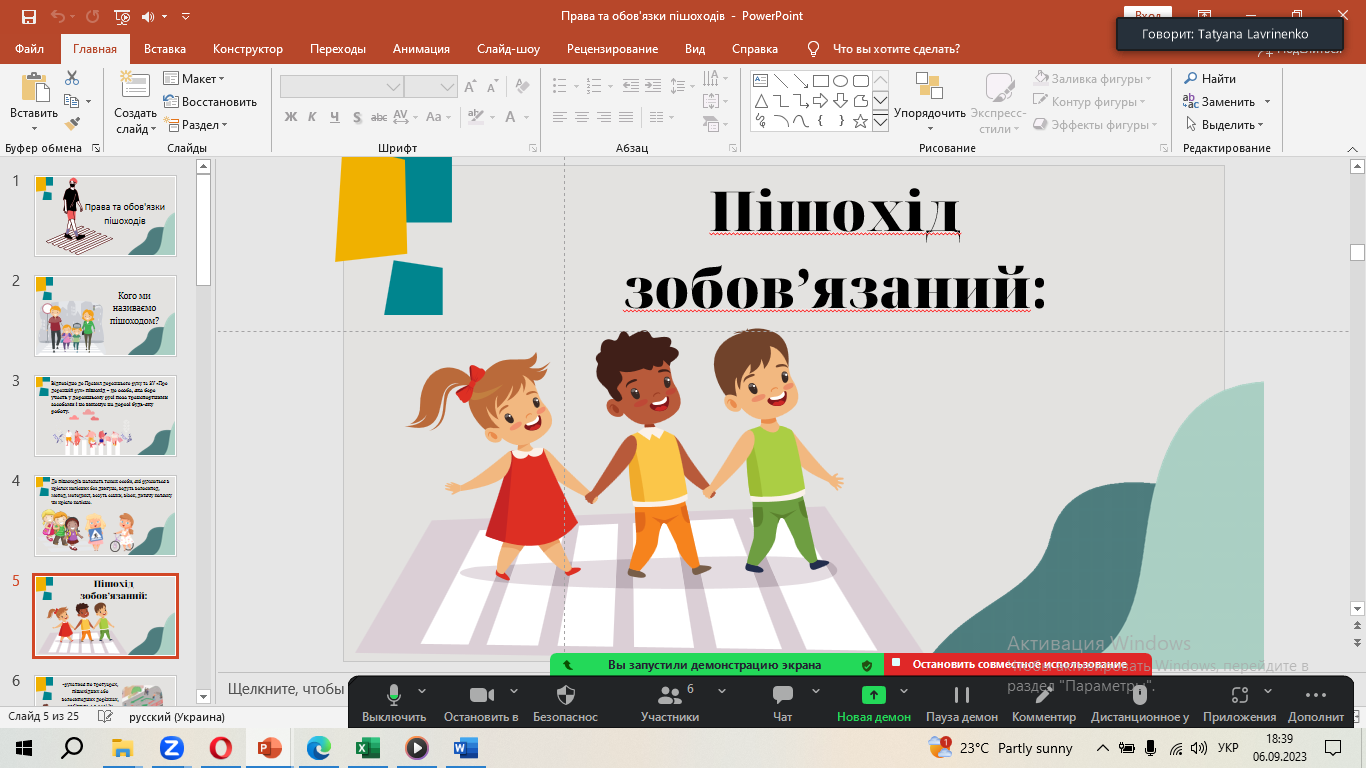Image resolution: width=1366 pixels, height=768 pixels.
Task: Open the Слайд-шоу tab
Action: 508,48
